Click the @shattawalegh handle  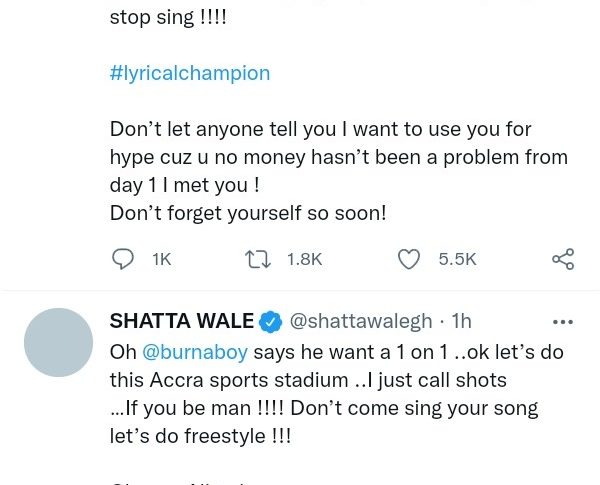coord(361,321)
